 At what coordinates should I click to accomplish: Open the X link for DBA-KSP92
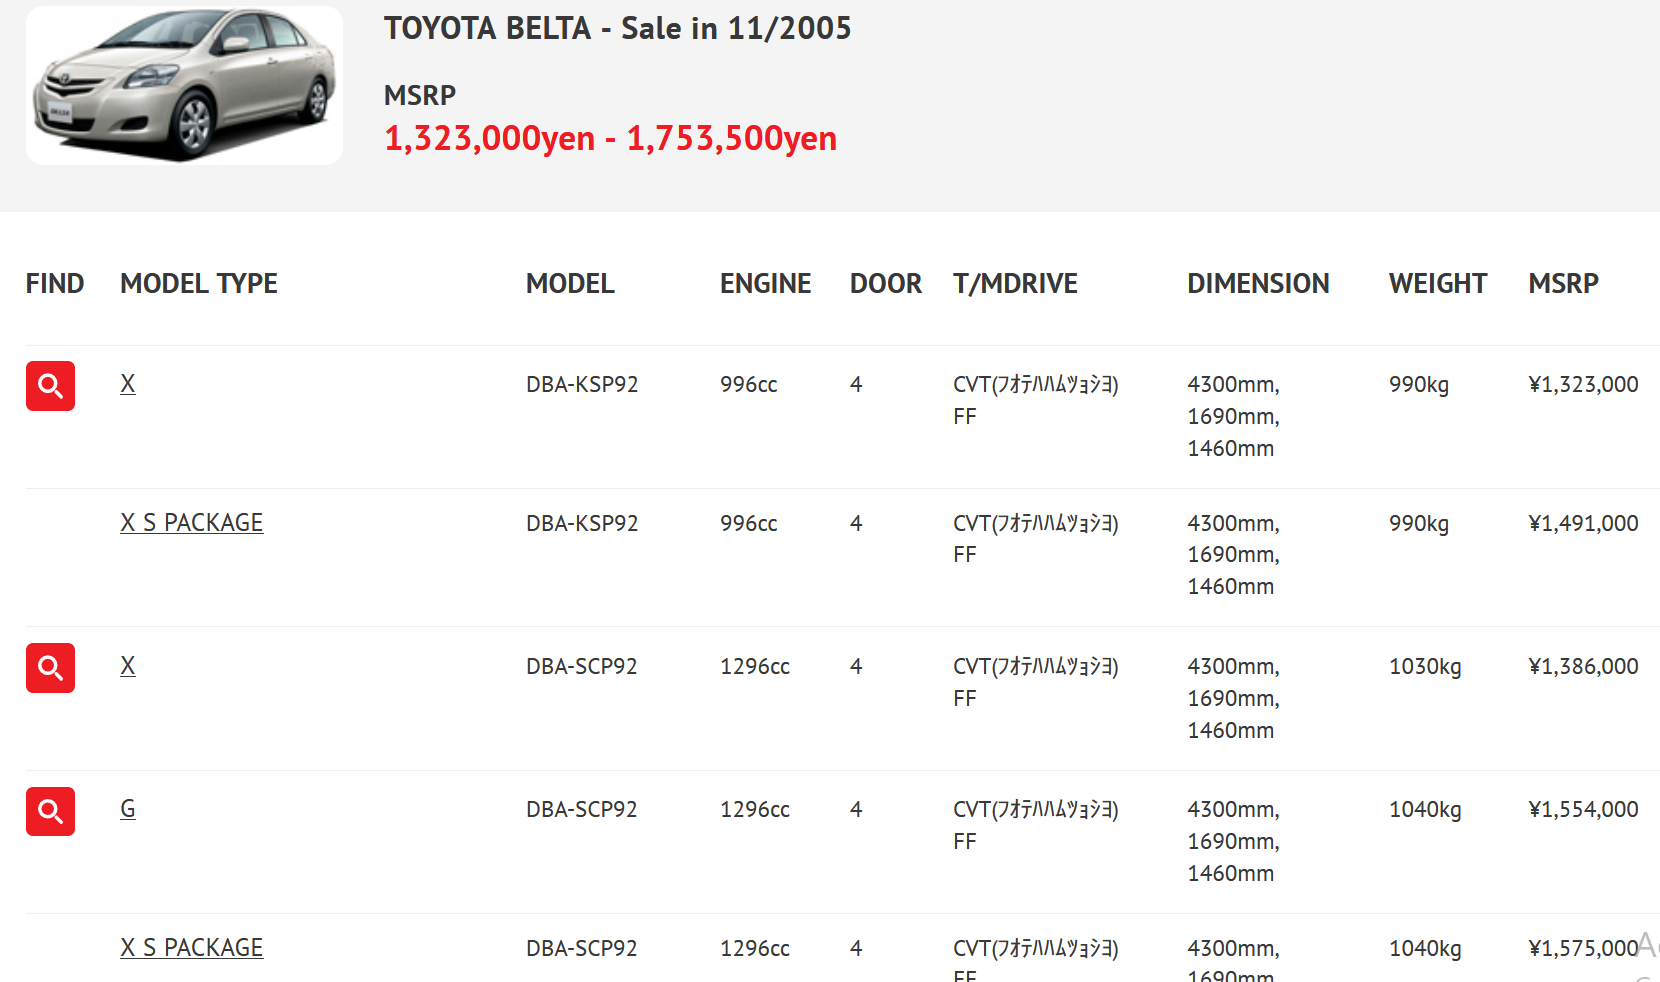[x=128, y=384]
